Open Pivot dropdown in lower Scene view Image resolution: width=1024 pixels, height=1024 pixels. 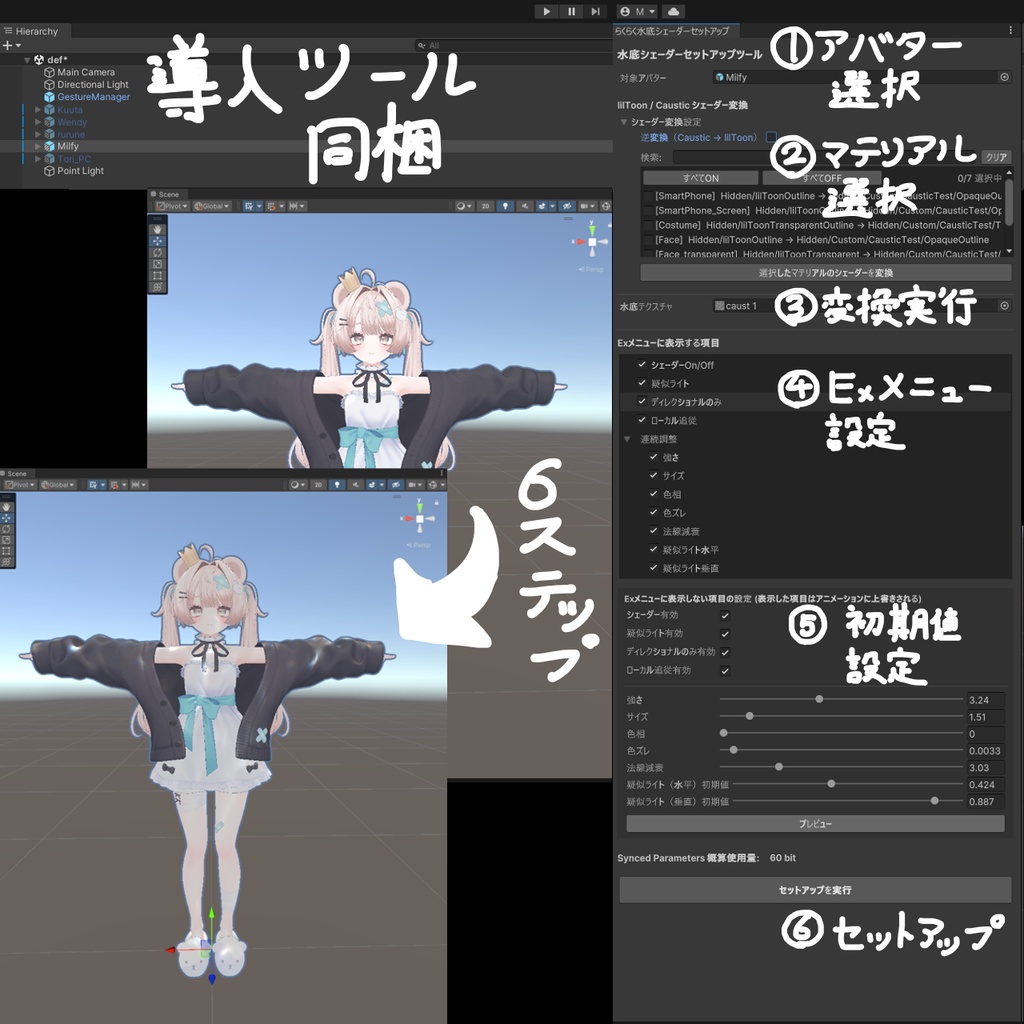tap(20, 485)
